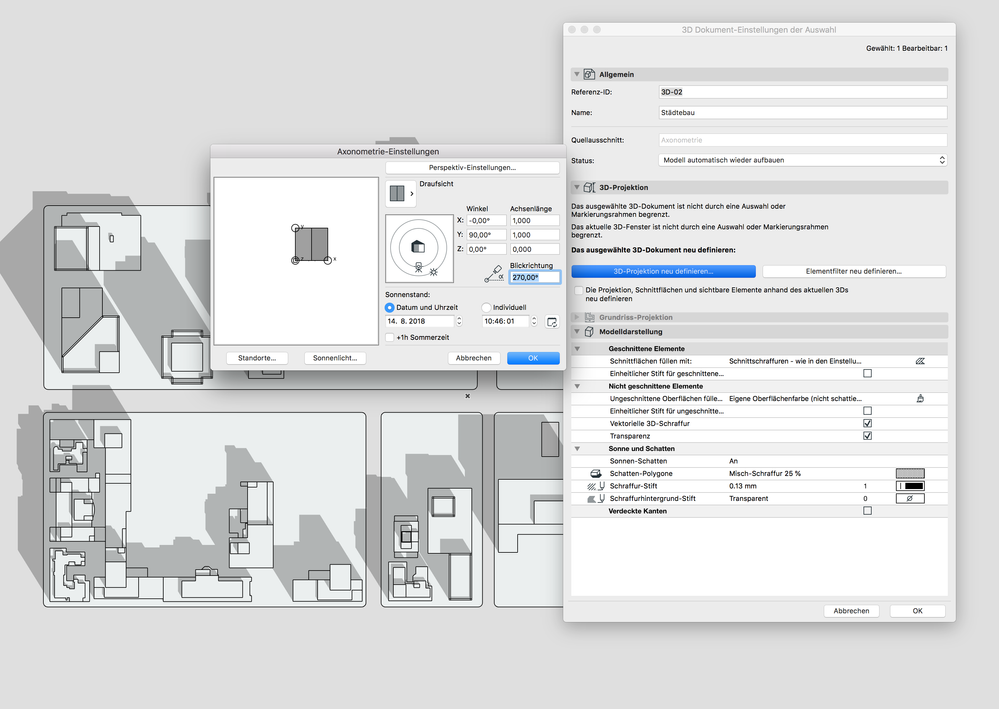Image resolution: width=999 pixels, height=709 pixels.
Task: Click the Schnittschraffuren hatch icon
Action: click(x=919, y=360)
